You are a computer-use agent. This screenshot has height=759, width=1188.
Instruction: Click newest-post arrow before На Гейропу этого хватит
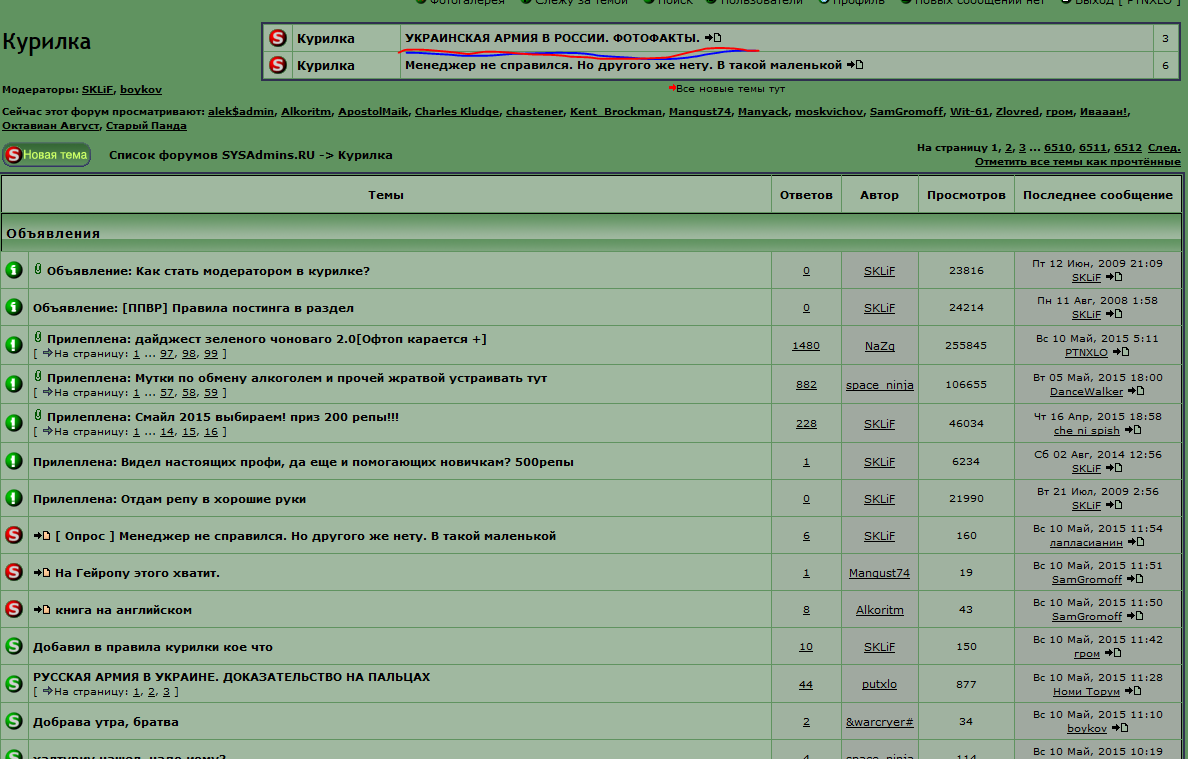[42, 573]
